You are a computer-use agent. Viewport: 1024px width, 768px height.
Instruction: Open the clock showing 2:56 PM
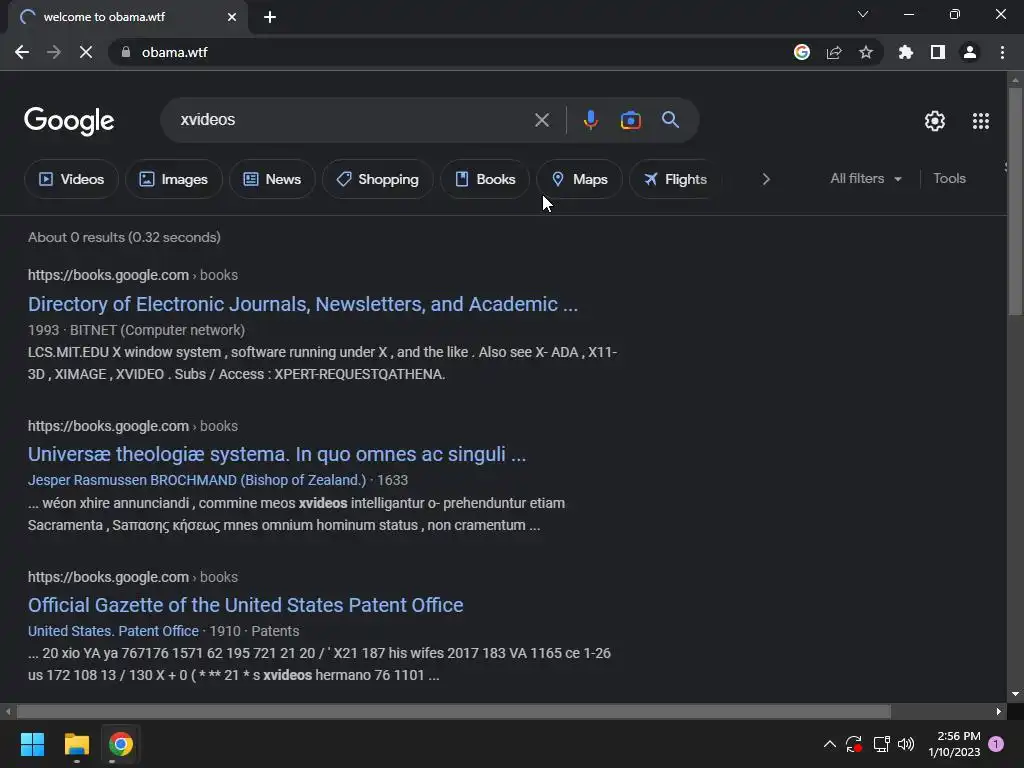(954, 744)
